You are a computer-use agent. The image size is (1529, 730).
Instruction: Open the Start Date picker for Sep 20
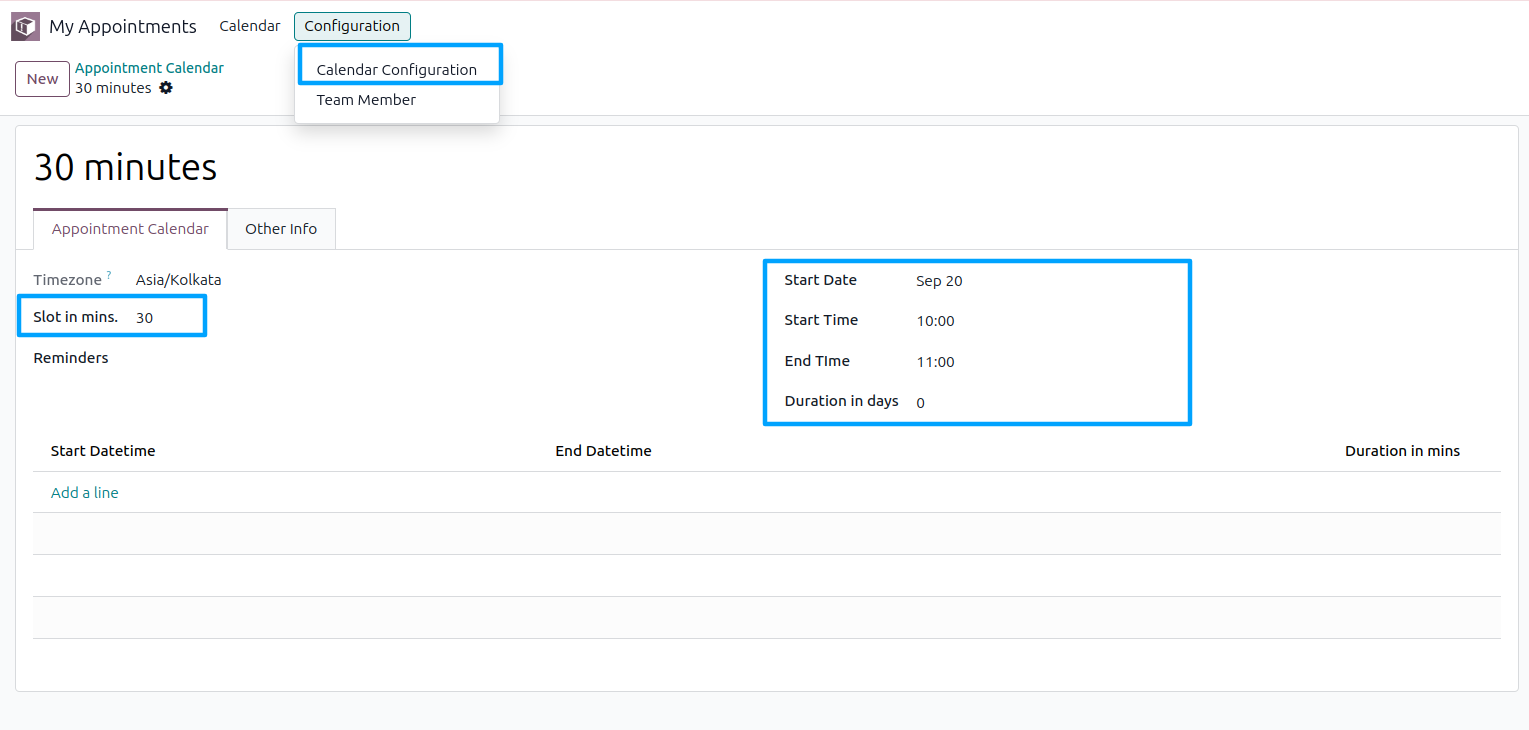coord(939,281)
